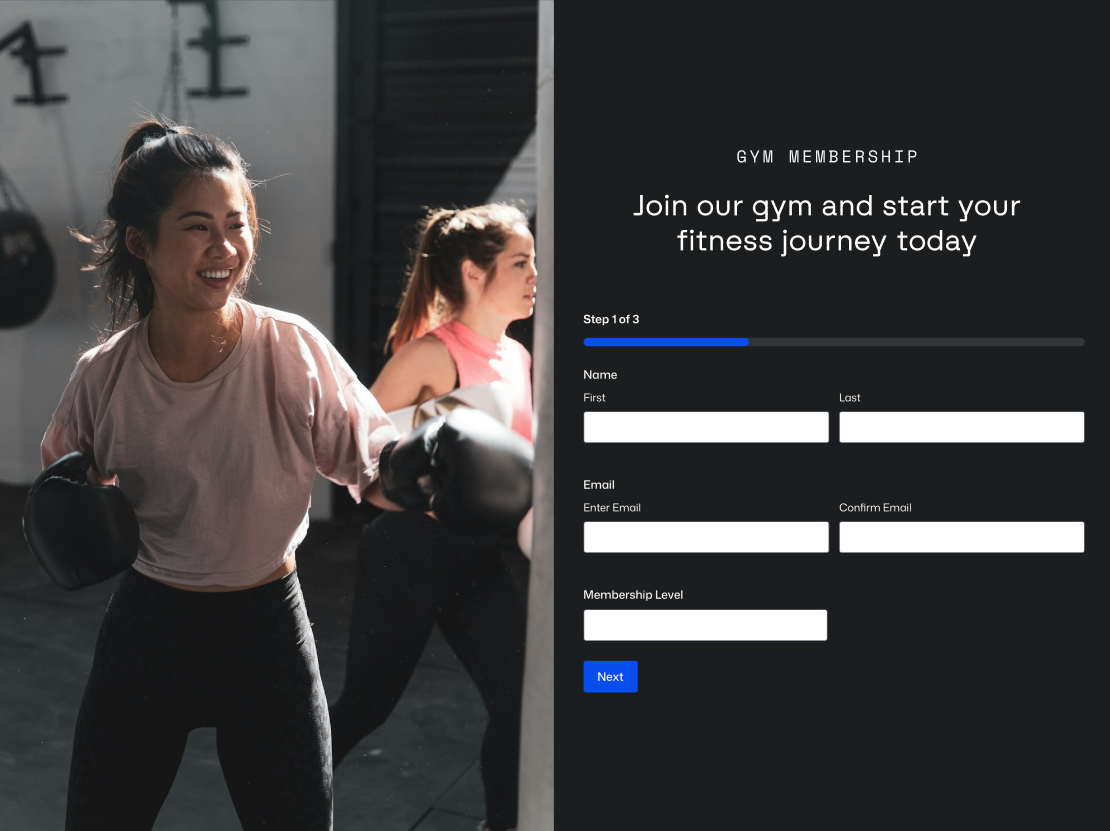
Task: Click the Last name input field
Action: coord(961,427)
